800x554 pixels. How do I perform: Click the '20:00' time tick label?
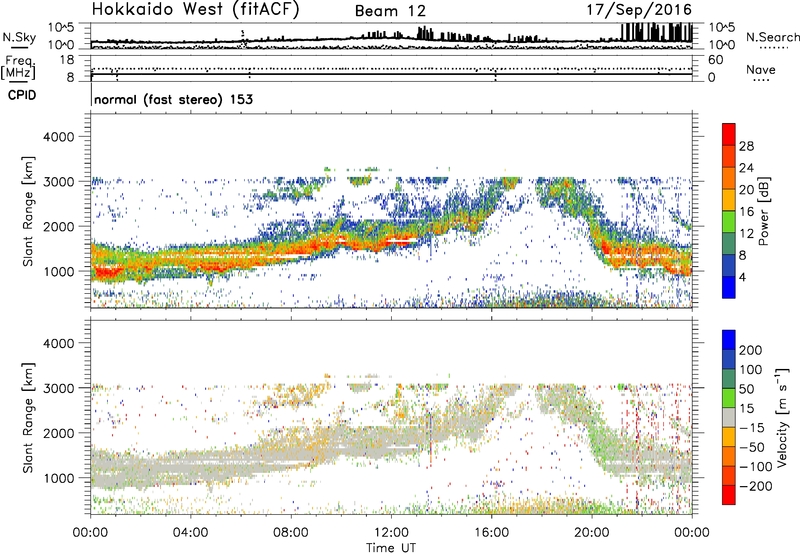click(x=591, y=533)
